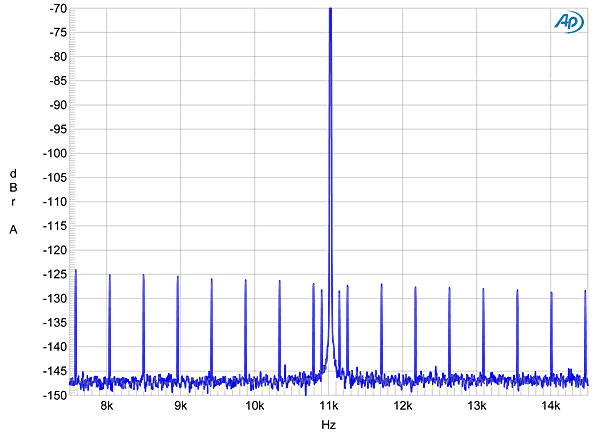Click the A unit label under dBr
This screenshot has width=600, height=441.
tap(13, 230)
